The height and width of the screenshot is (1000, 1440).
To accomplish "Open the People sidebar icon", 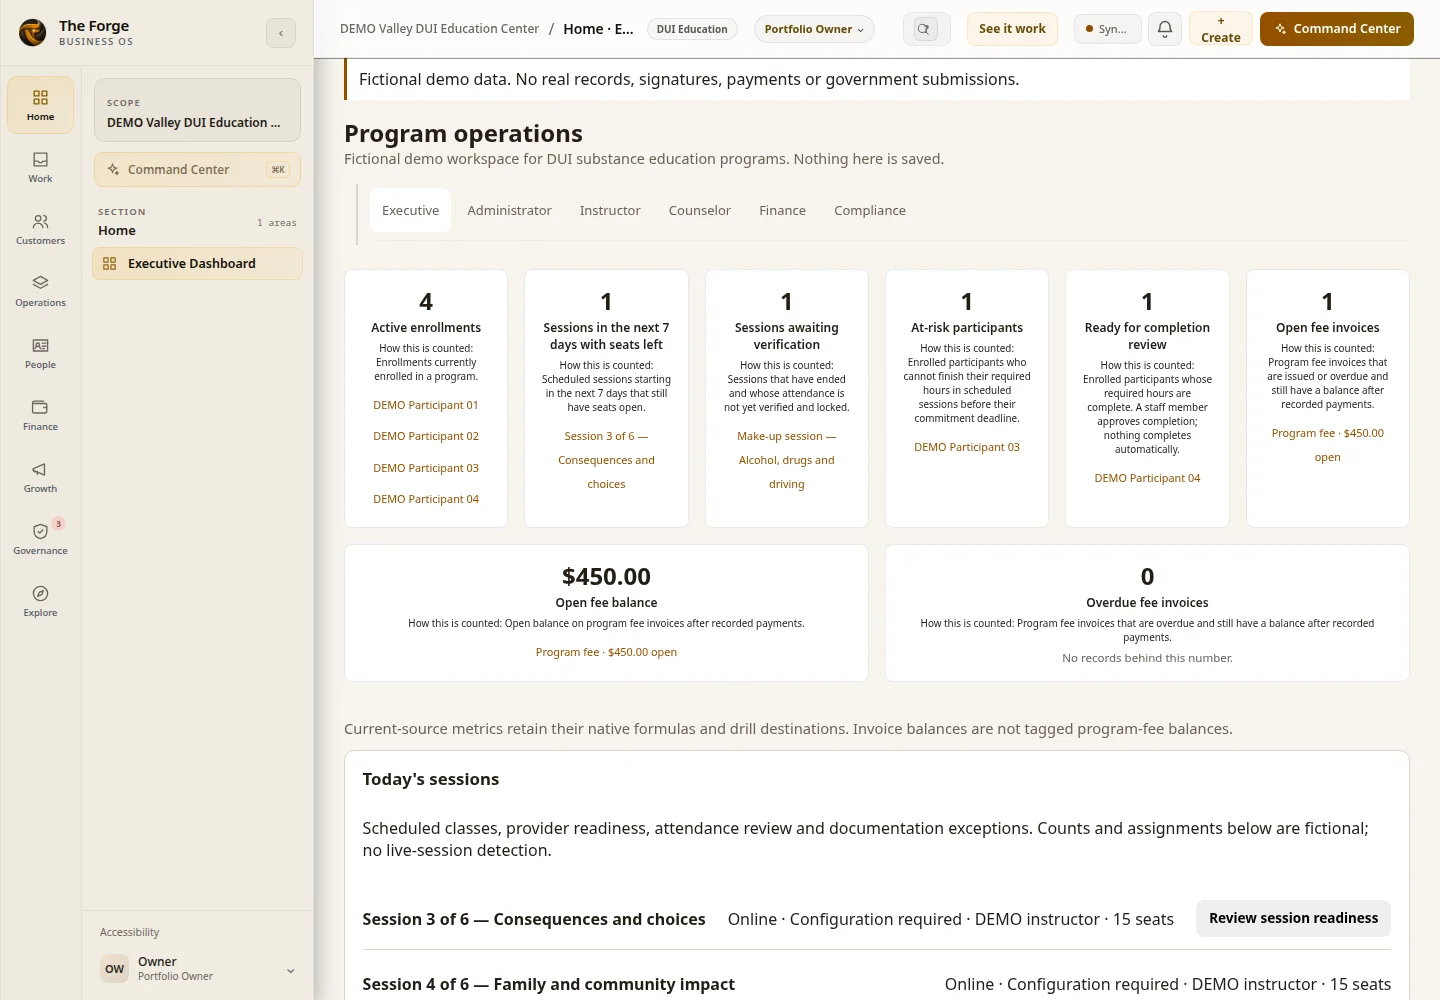I will coord(40,353).
